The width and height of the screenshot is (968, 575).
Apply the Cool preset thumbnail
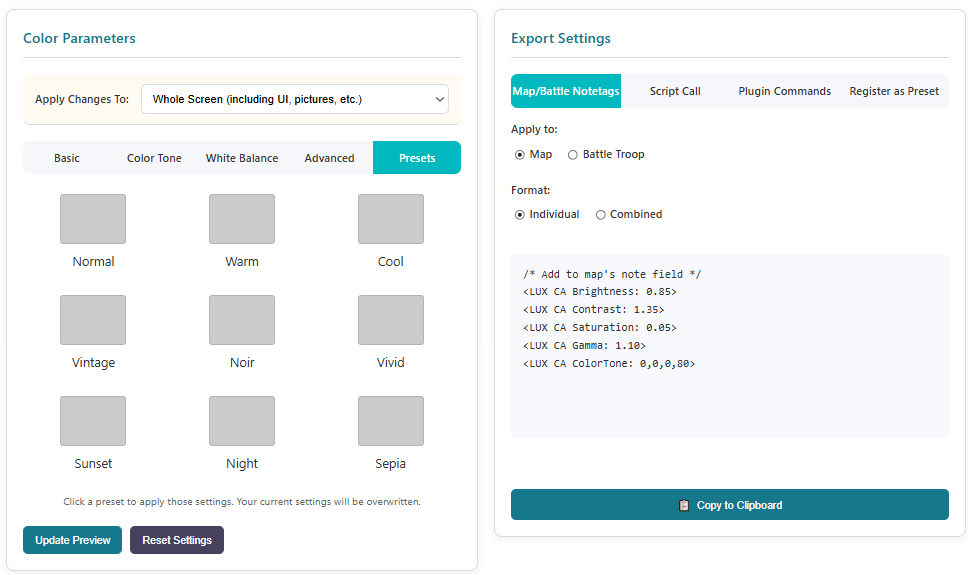click(391, 219)
